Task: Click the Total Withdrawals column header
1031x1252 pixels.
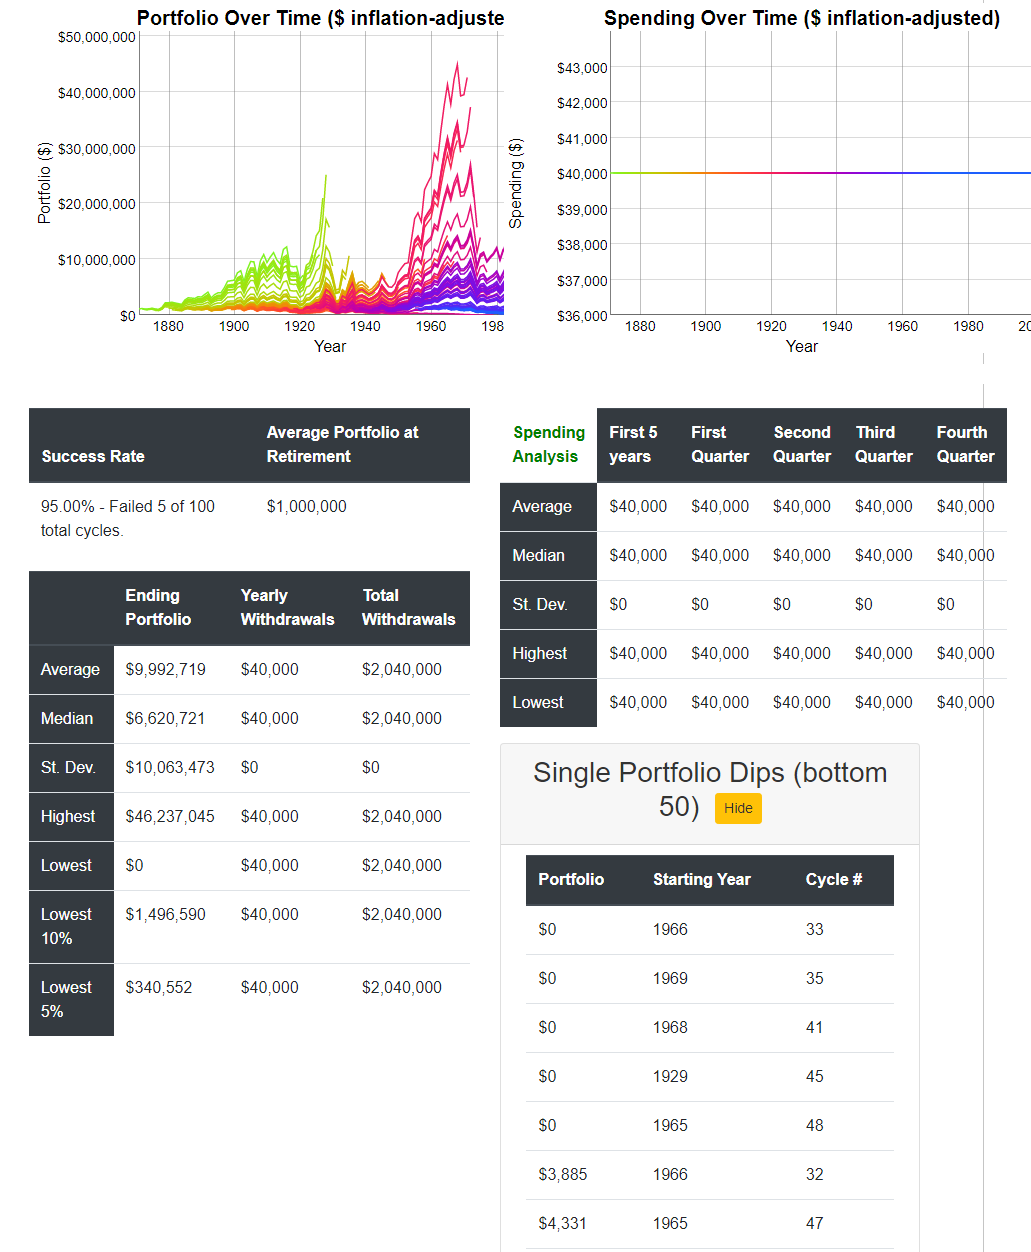Action: 408,607
